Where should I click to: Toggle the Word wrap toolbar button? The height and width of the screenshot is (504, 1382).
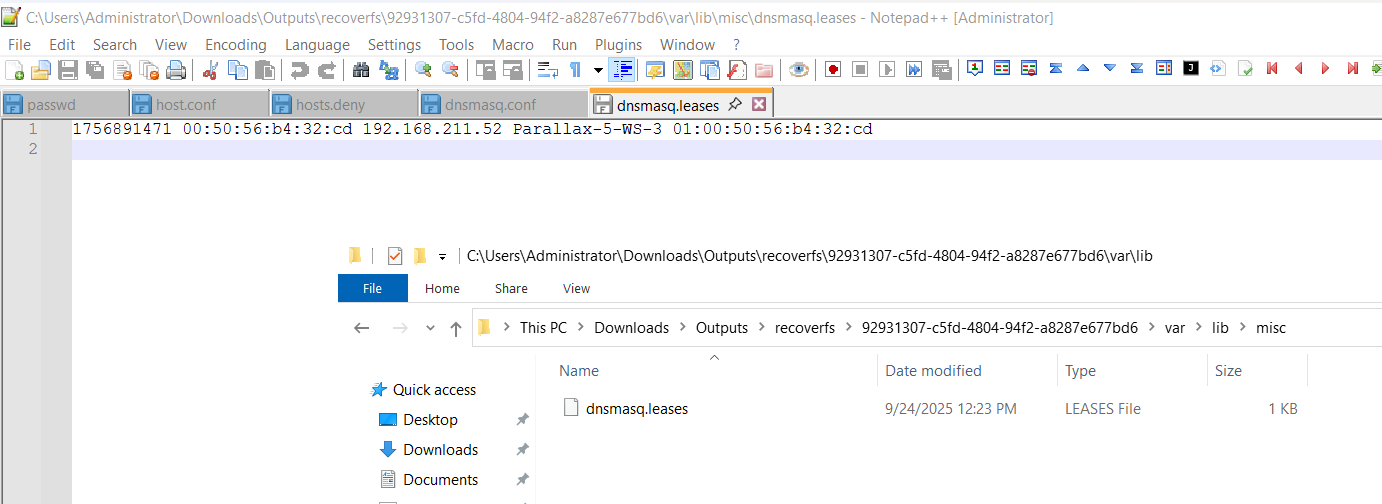[x=547, y=69]
